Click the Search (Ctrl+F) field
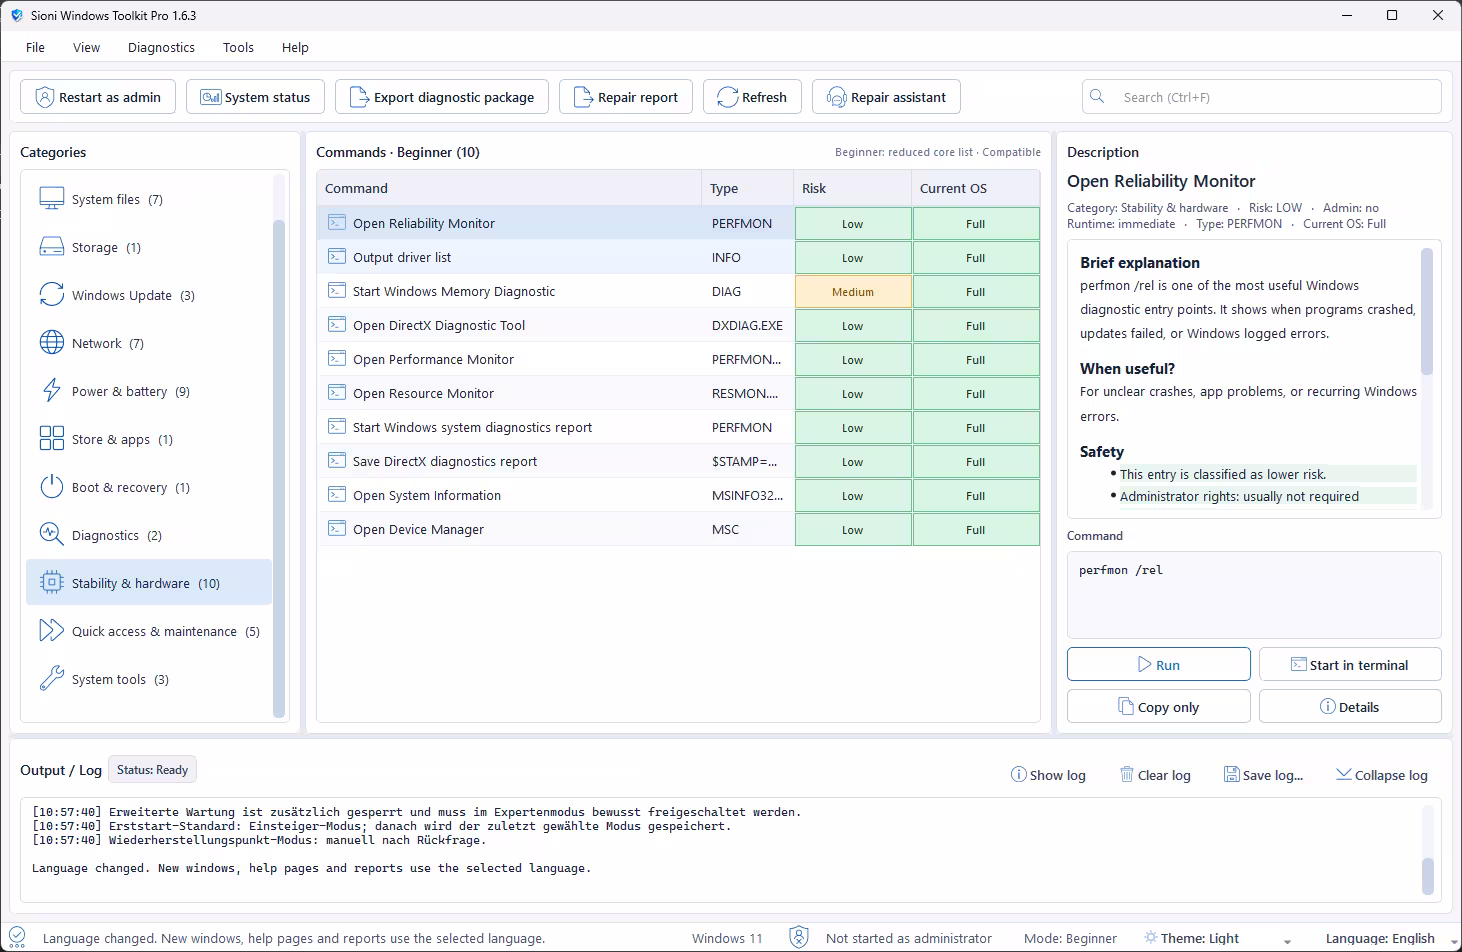The image size is (1462, 952). click(1261, 97)
